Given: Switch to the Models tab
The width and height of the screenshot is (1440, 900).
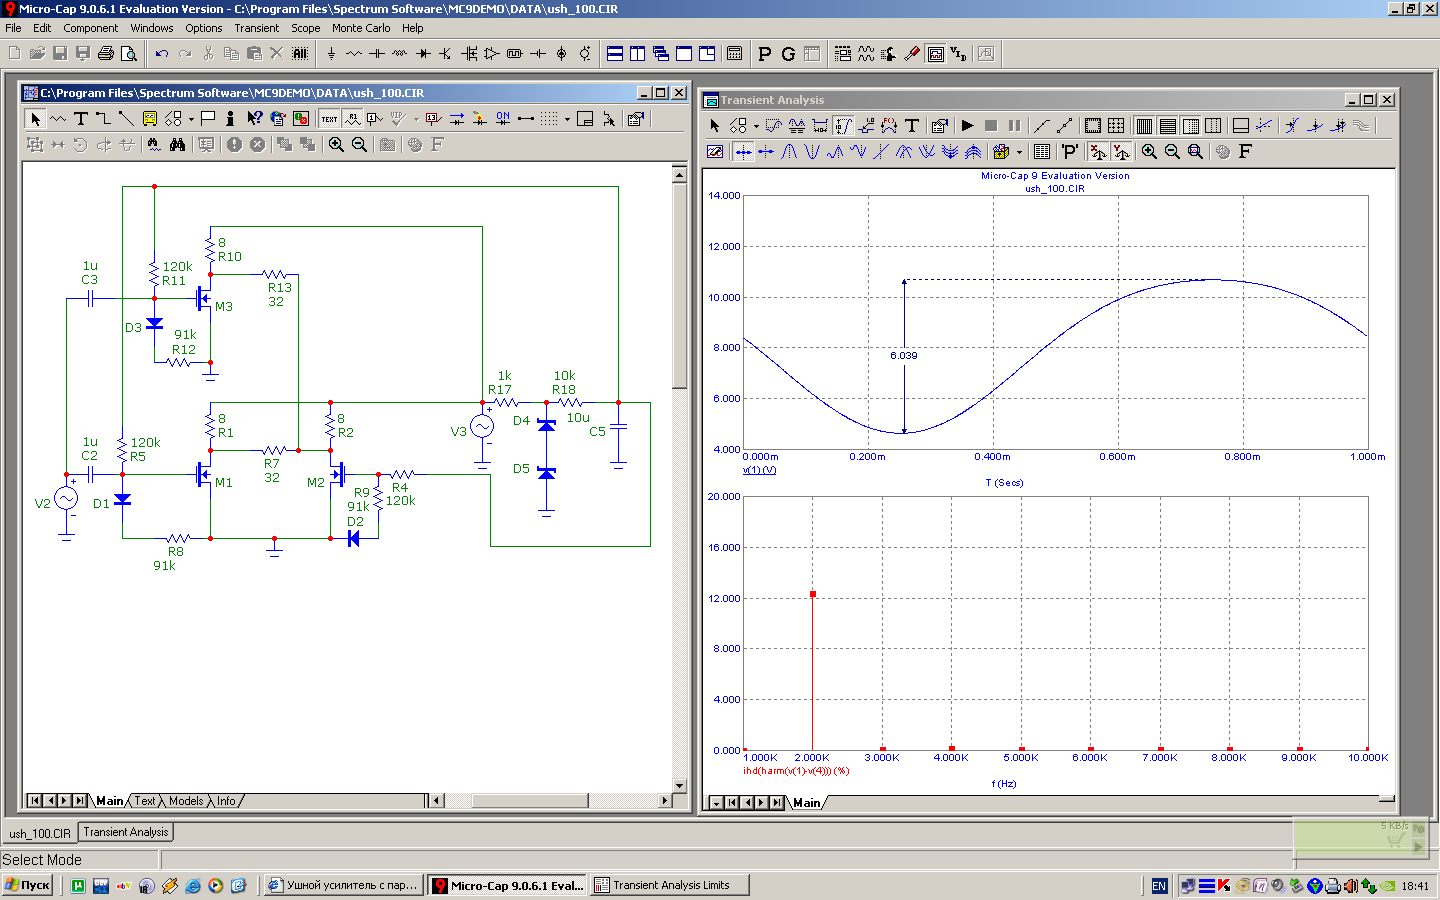Looking at the screenshot, I should (x=185, y=801).
